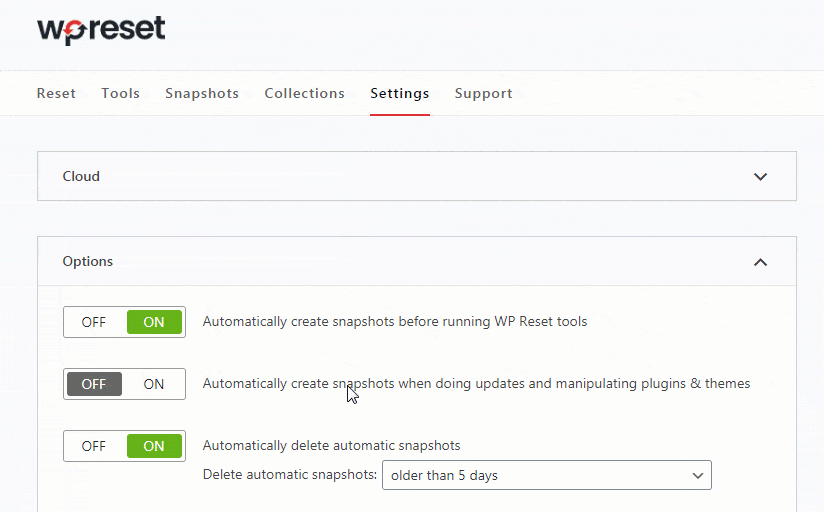Image resolution: width=824 pixels, height=512 pixels.
Task: Click OFF for snapshots when doing updates
Action: click(94, 384)
